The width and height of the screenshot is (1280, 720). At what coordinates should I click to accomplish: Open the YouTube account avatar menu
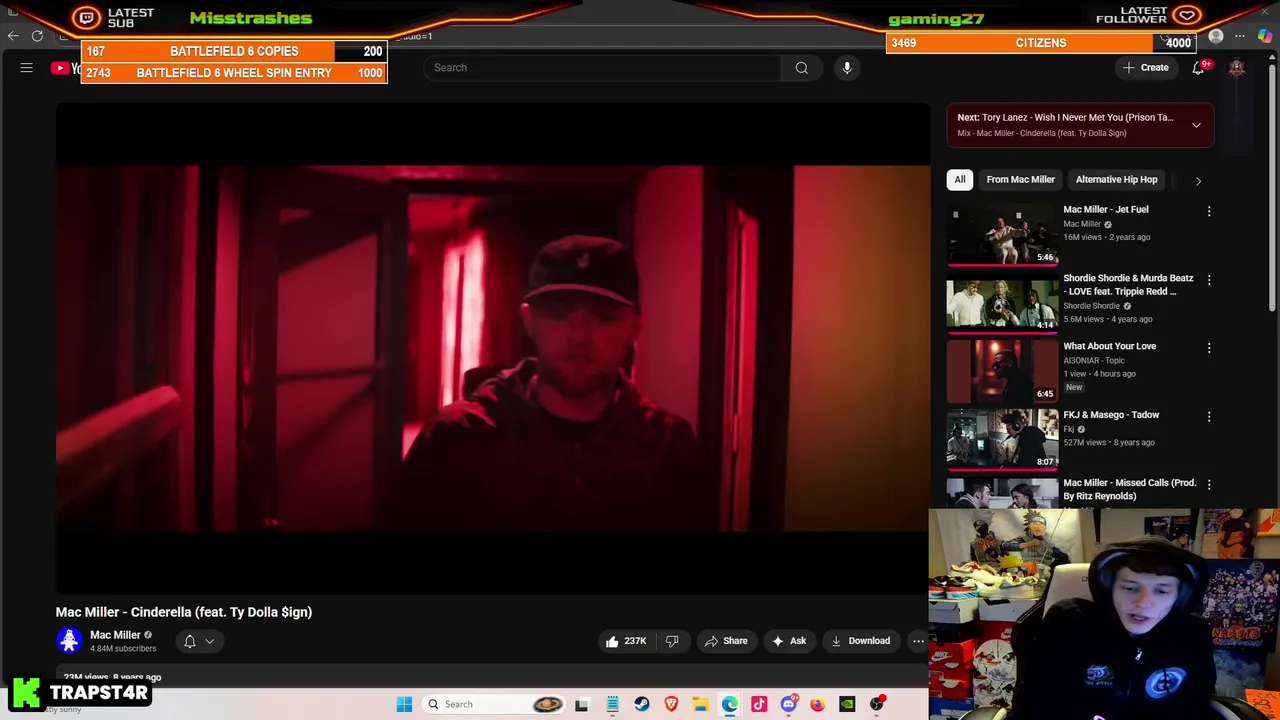click(x=1237, y=68)
